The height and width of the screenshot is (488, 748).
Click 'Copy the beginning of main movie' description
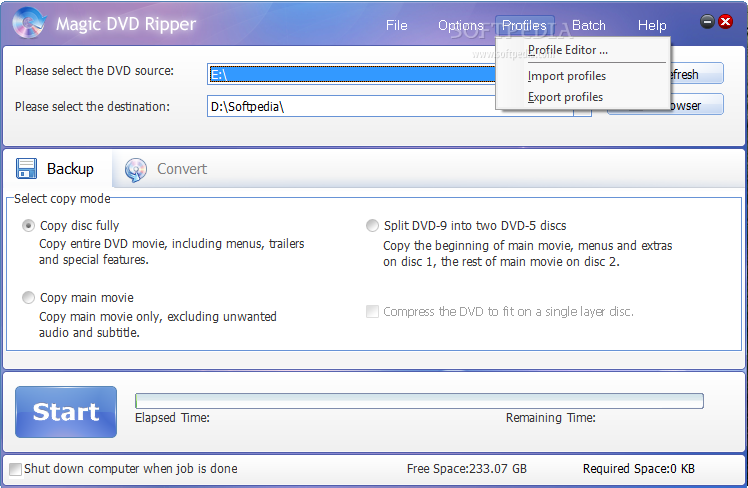click(528, 253)
